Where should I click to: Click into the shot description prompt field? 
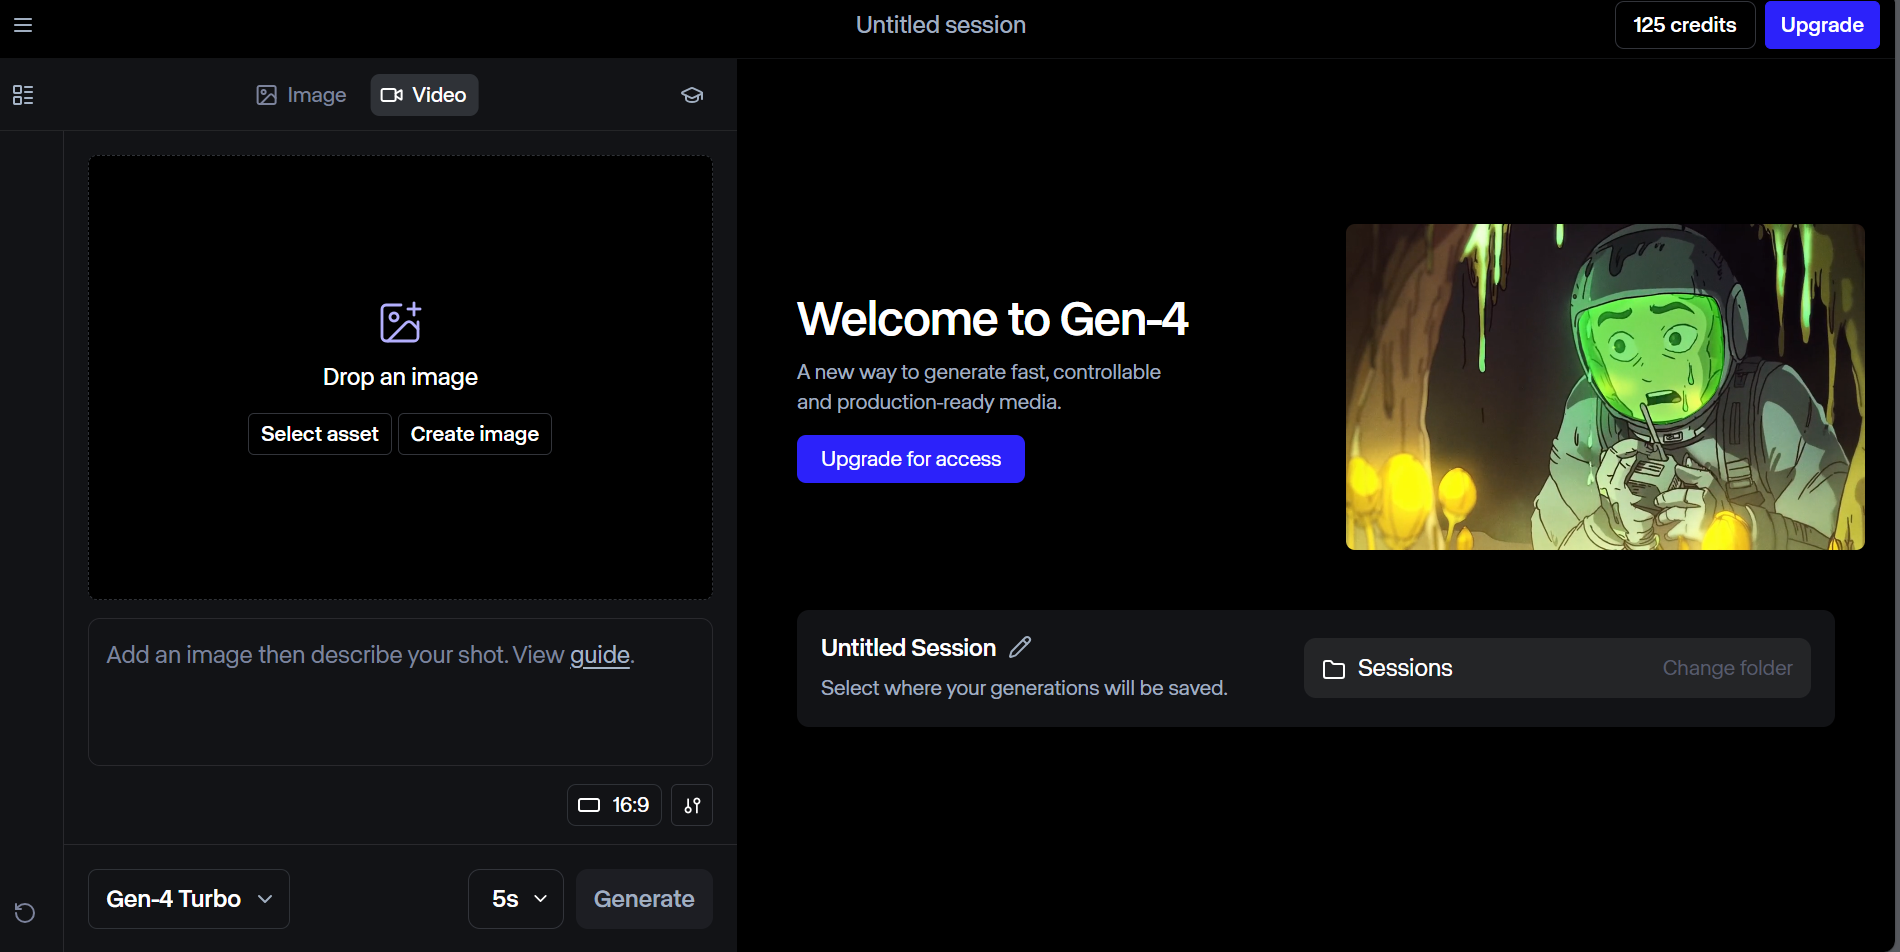400,692
